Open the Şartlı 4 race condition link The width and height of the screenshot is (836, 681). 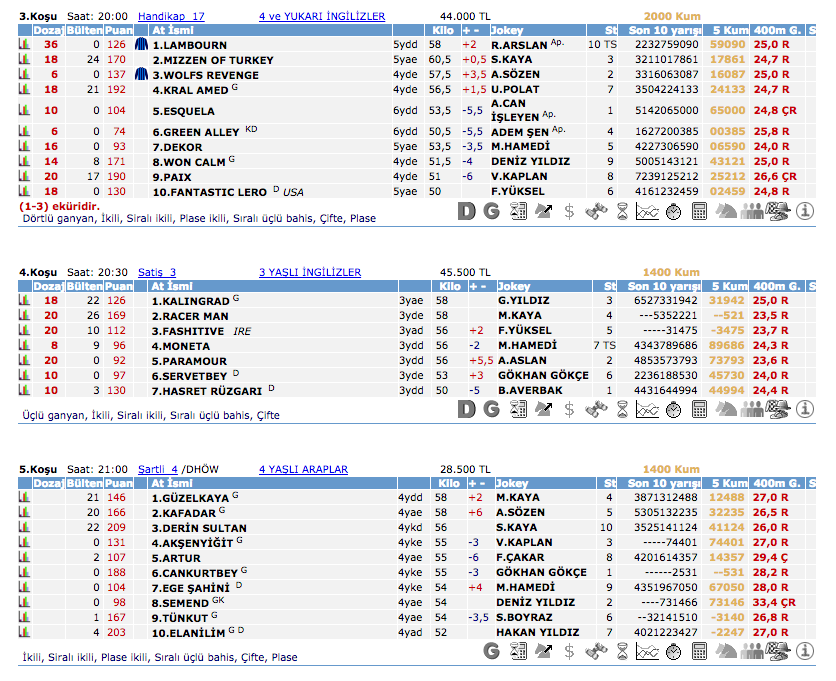click(159, 469)
